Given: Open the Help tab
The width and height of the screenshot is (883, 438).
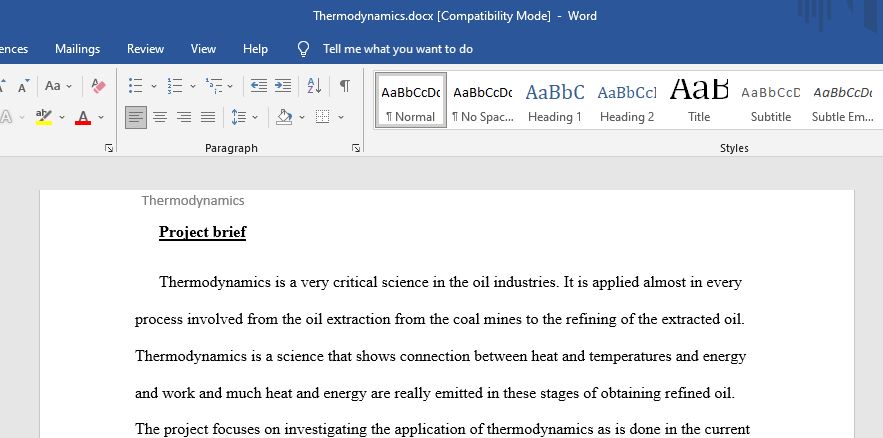Looking at the screenshot, I should click(255, 49).
